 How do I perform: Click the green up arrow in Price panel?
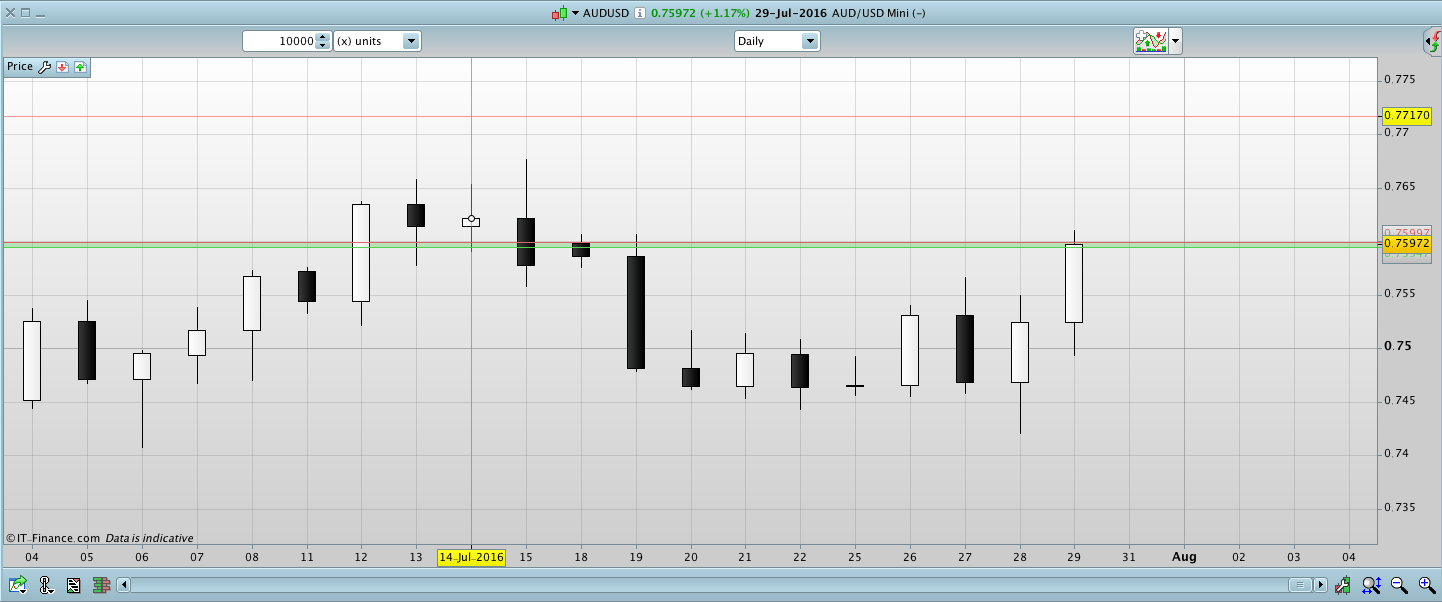pyautogui.click(x=80, y=67)
